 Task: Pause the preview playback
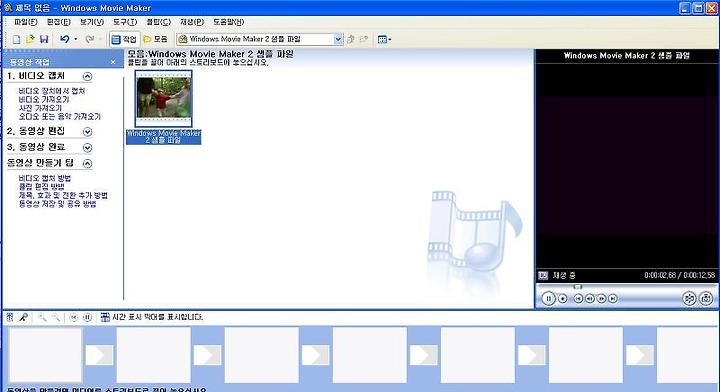pos(548,298)
